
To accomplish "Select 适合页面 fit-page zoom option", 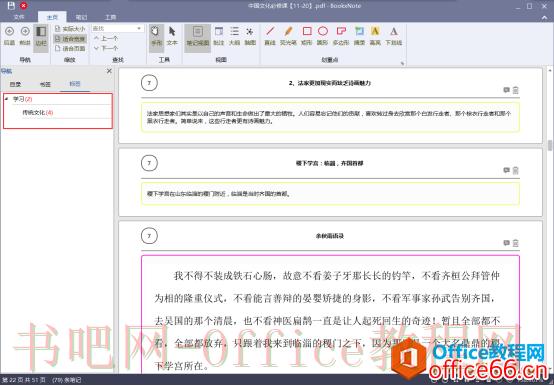I will 70,48.
